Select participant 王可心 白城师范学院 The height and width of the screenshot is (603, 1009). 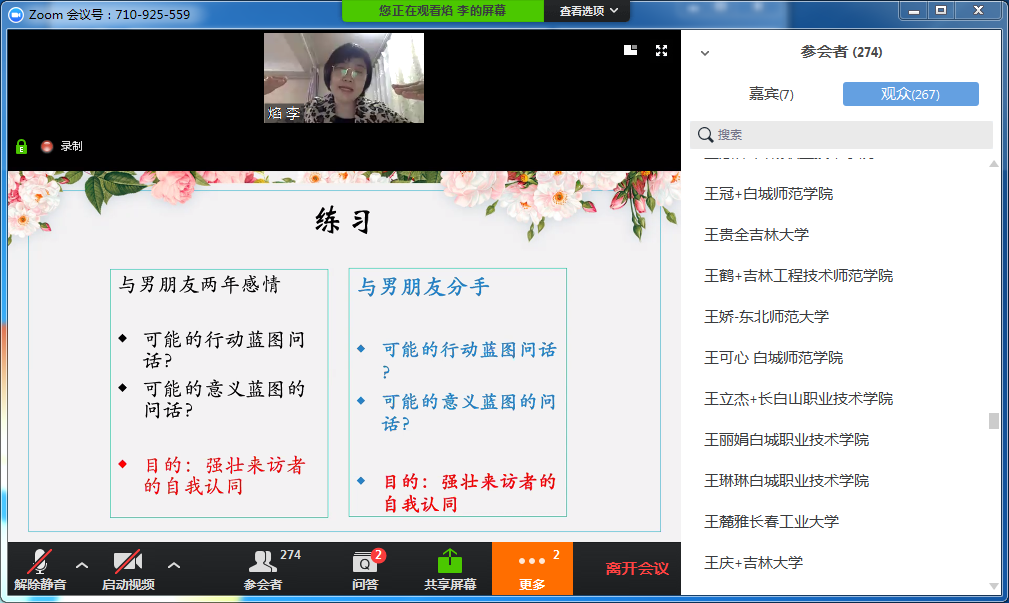[773, 358]
